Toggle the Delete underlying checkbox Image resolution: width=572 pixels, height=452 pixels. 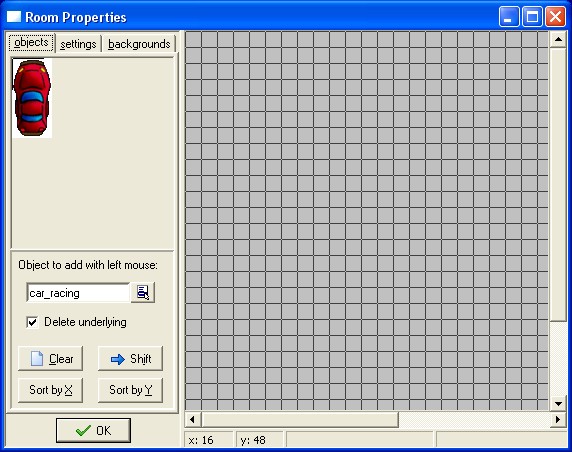point(32,322)
